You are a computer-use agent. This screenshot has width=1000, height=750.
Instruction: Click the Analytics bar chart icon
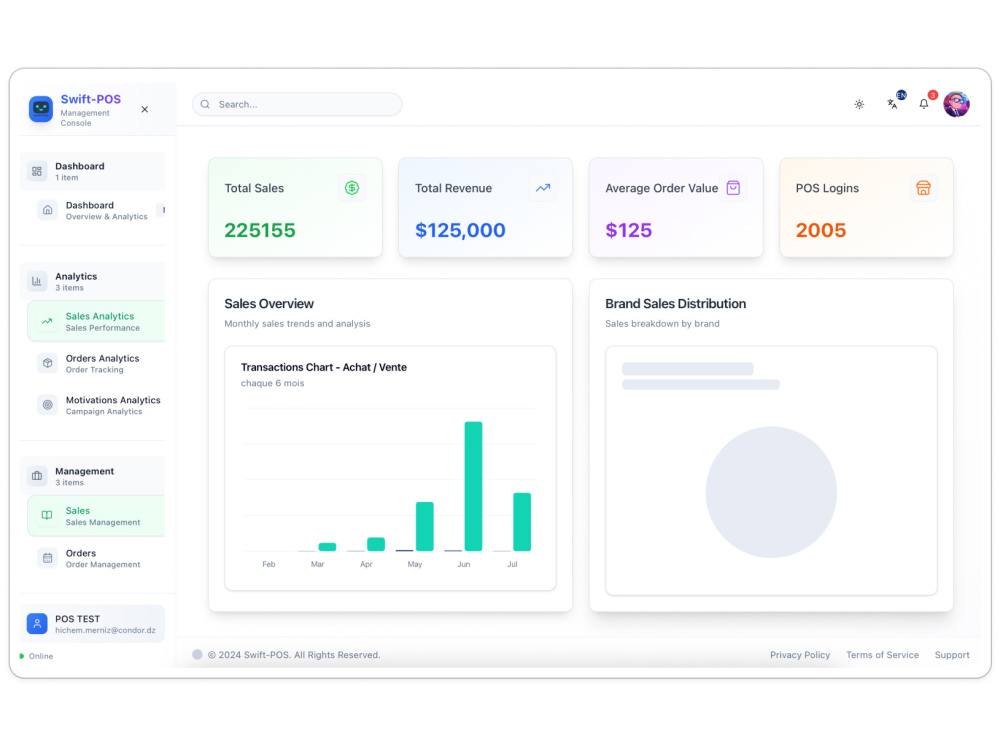click(37, 281)
